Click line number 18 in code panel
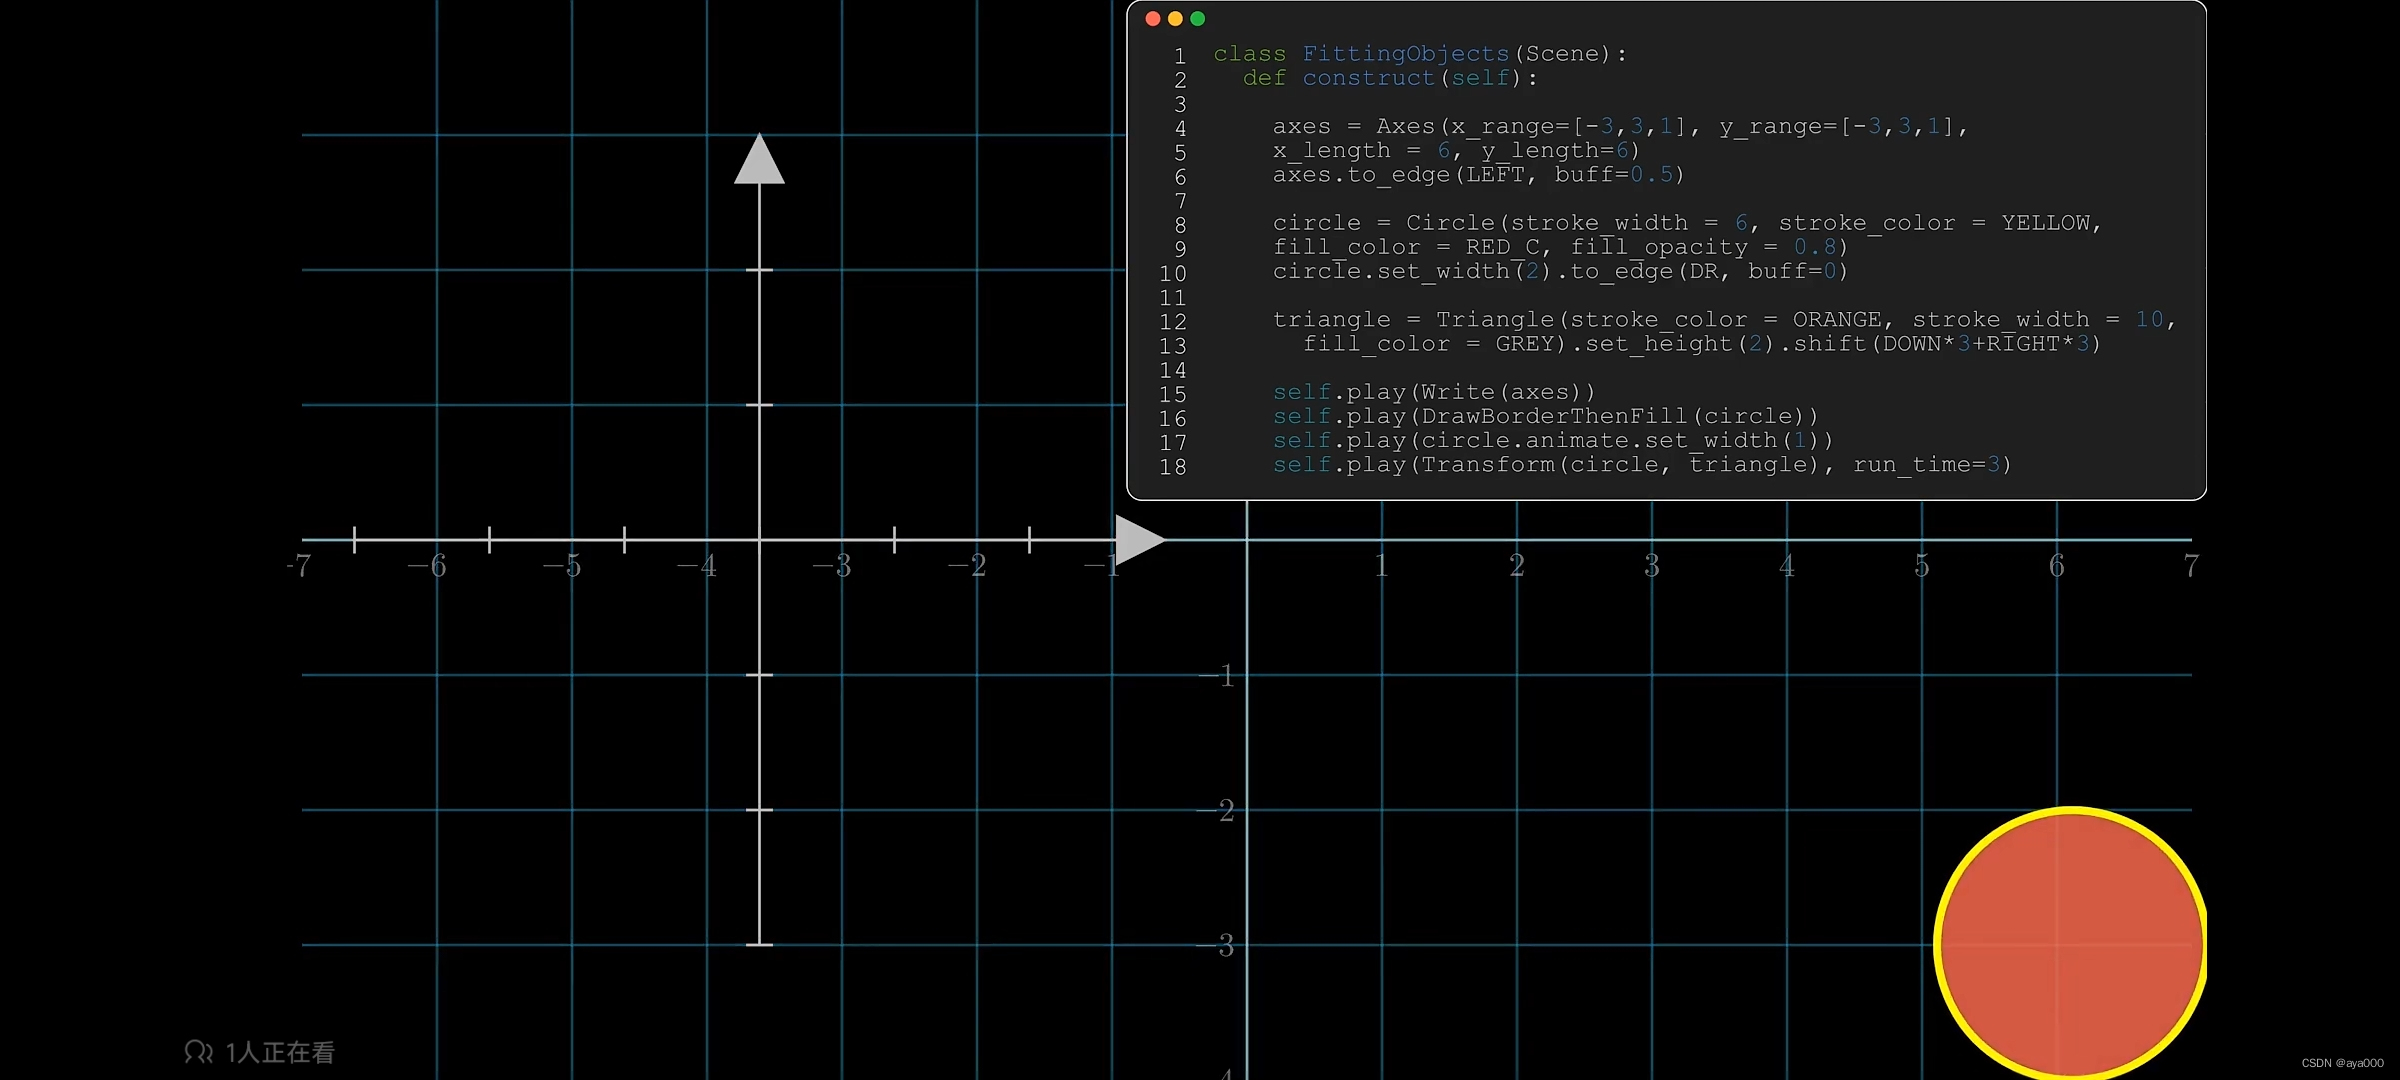 pos(1173,467)
